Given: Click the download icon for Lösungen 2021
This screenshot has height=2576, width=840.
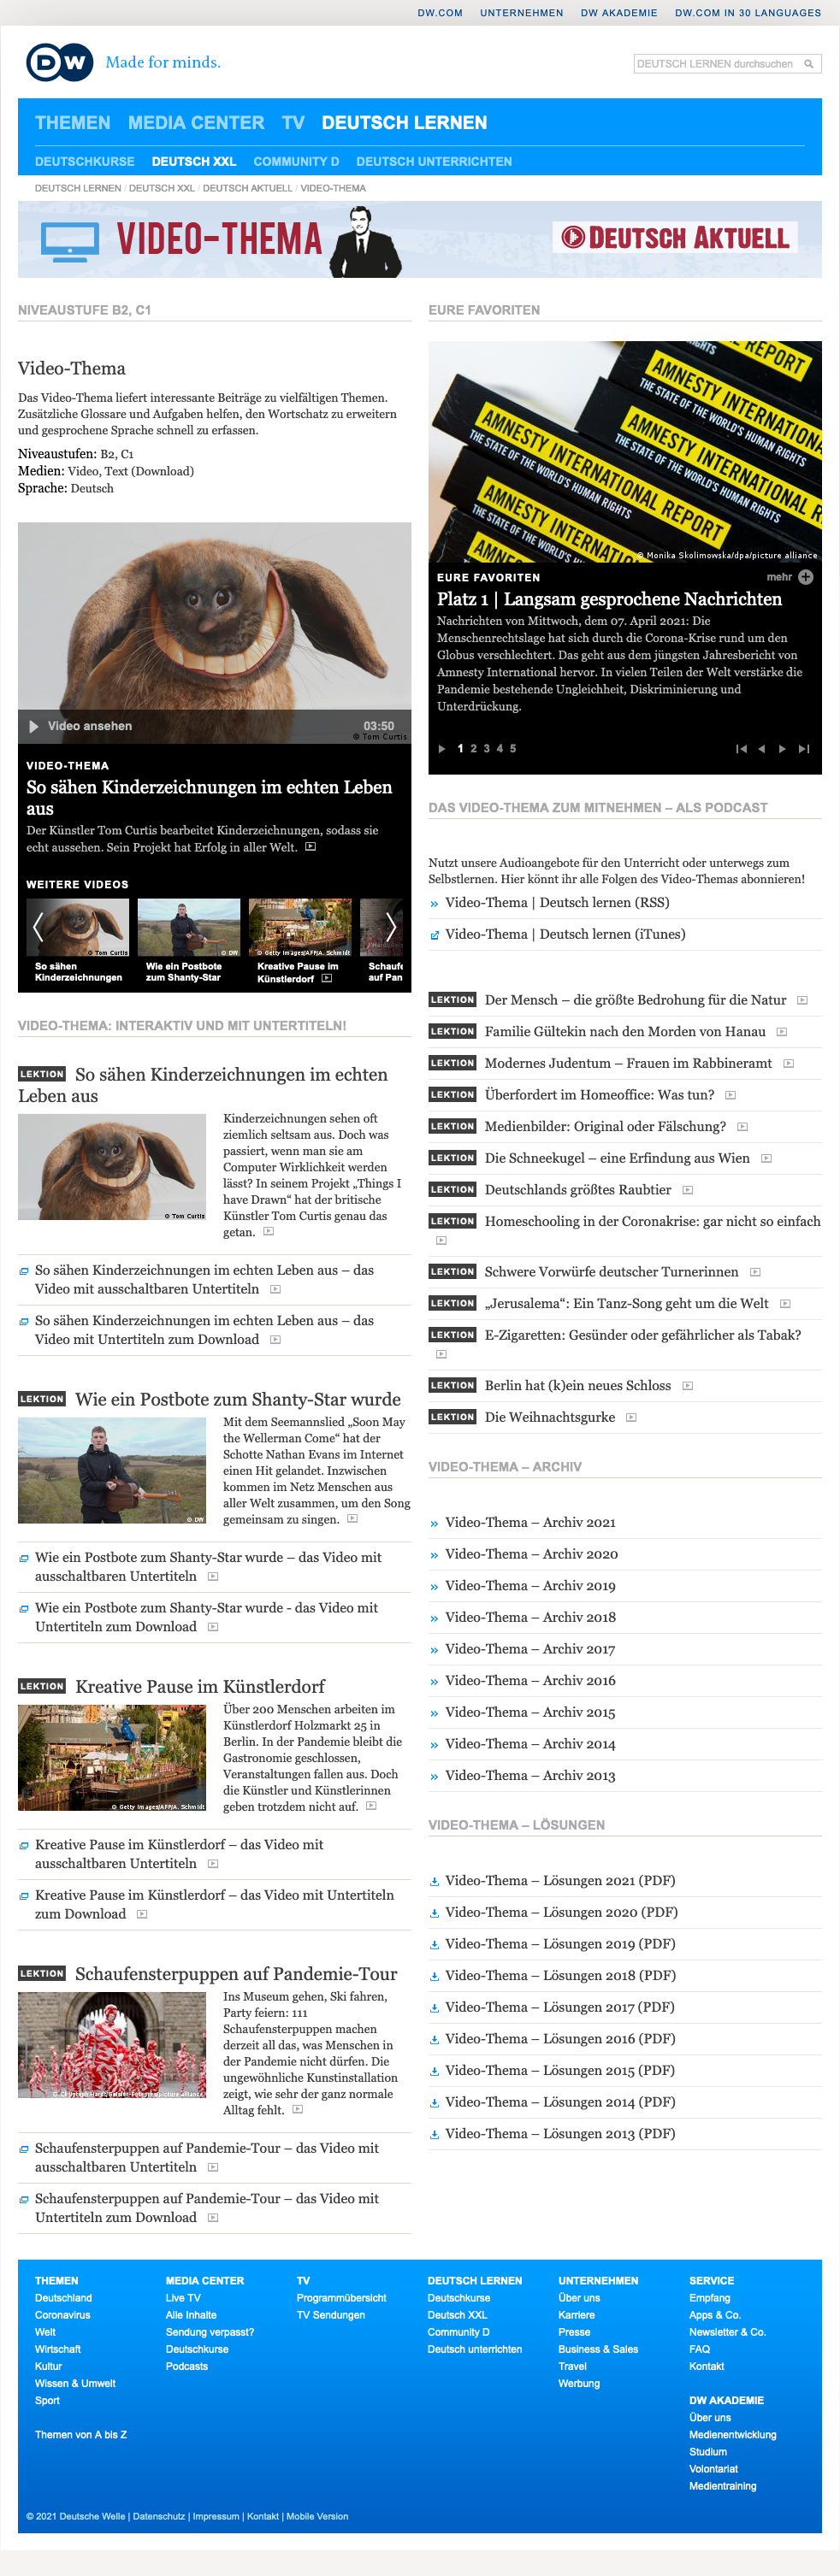Looking at the screenshot, I should click(x=434, y=1881).
